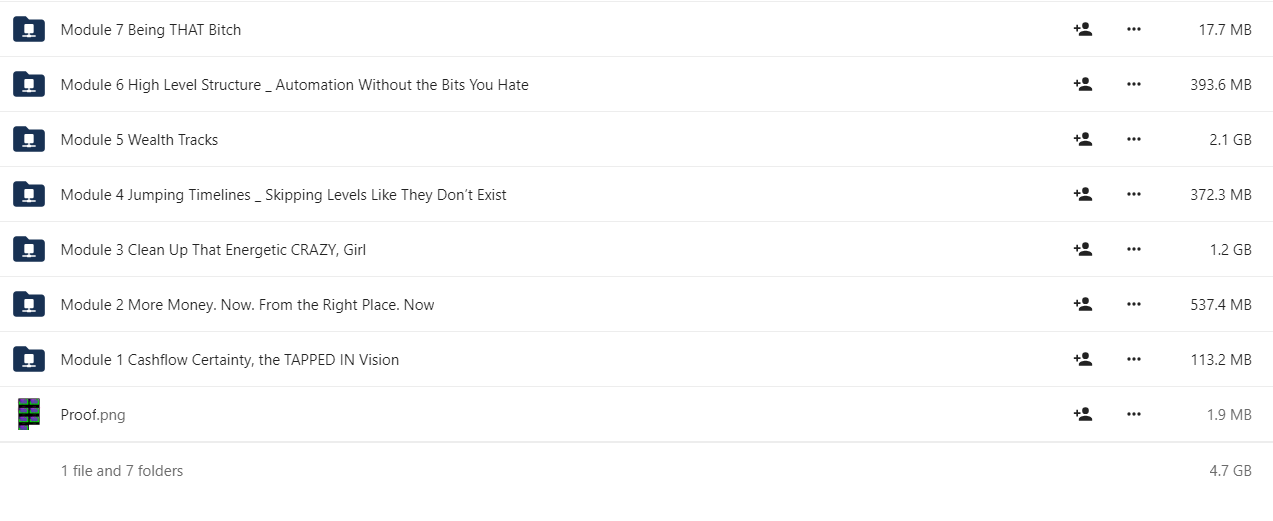Open Proof.png image thumbnail

coord(29,414)
